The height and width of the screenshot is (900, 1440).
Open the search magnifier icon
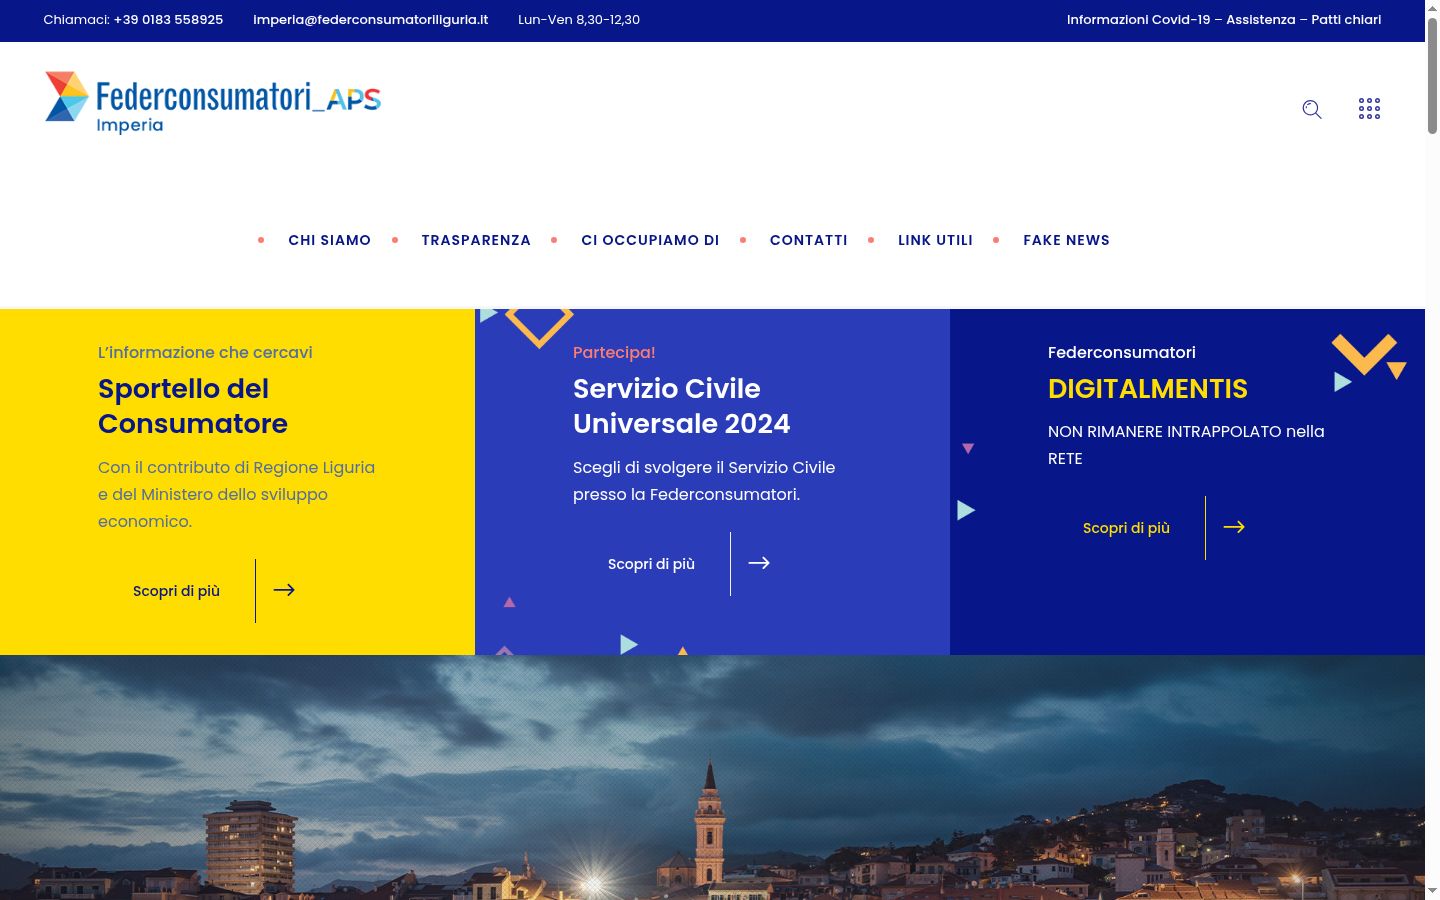click(1312, 109)
